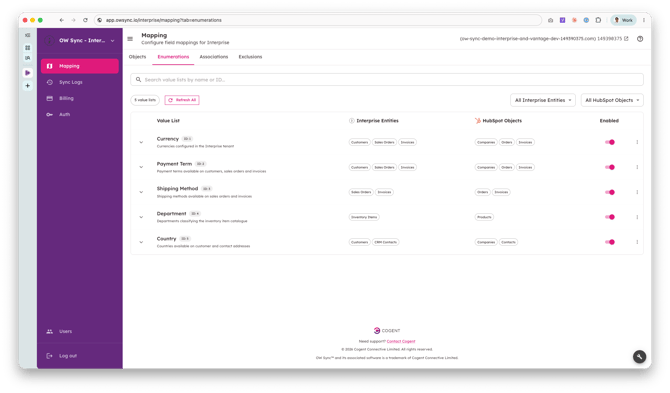The width and height of the screenshot is (670, 393).
Task: Open the purple Y extension icon
Action: pos(562,20)
